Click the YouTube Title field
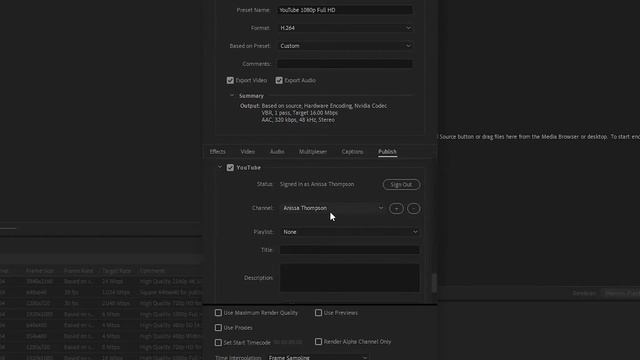This screenshot has width=640, height=360. click(349, 250)
